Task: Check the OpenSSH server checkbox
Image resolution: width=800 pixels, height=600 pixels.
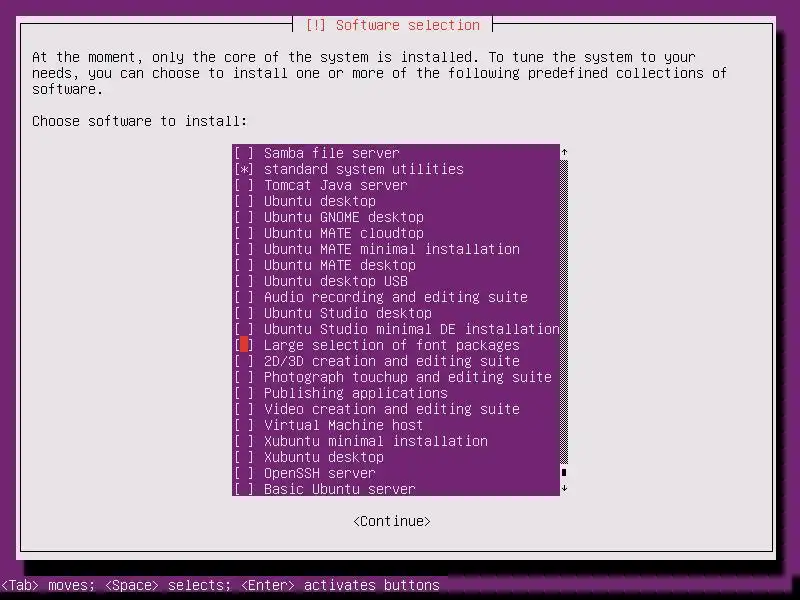Action: pos(244,473)
